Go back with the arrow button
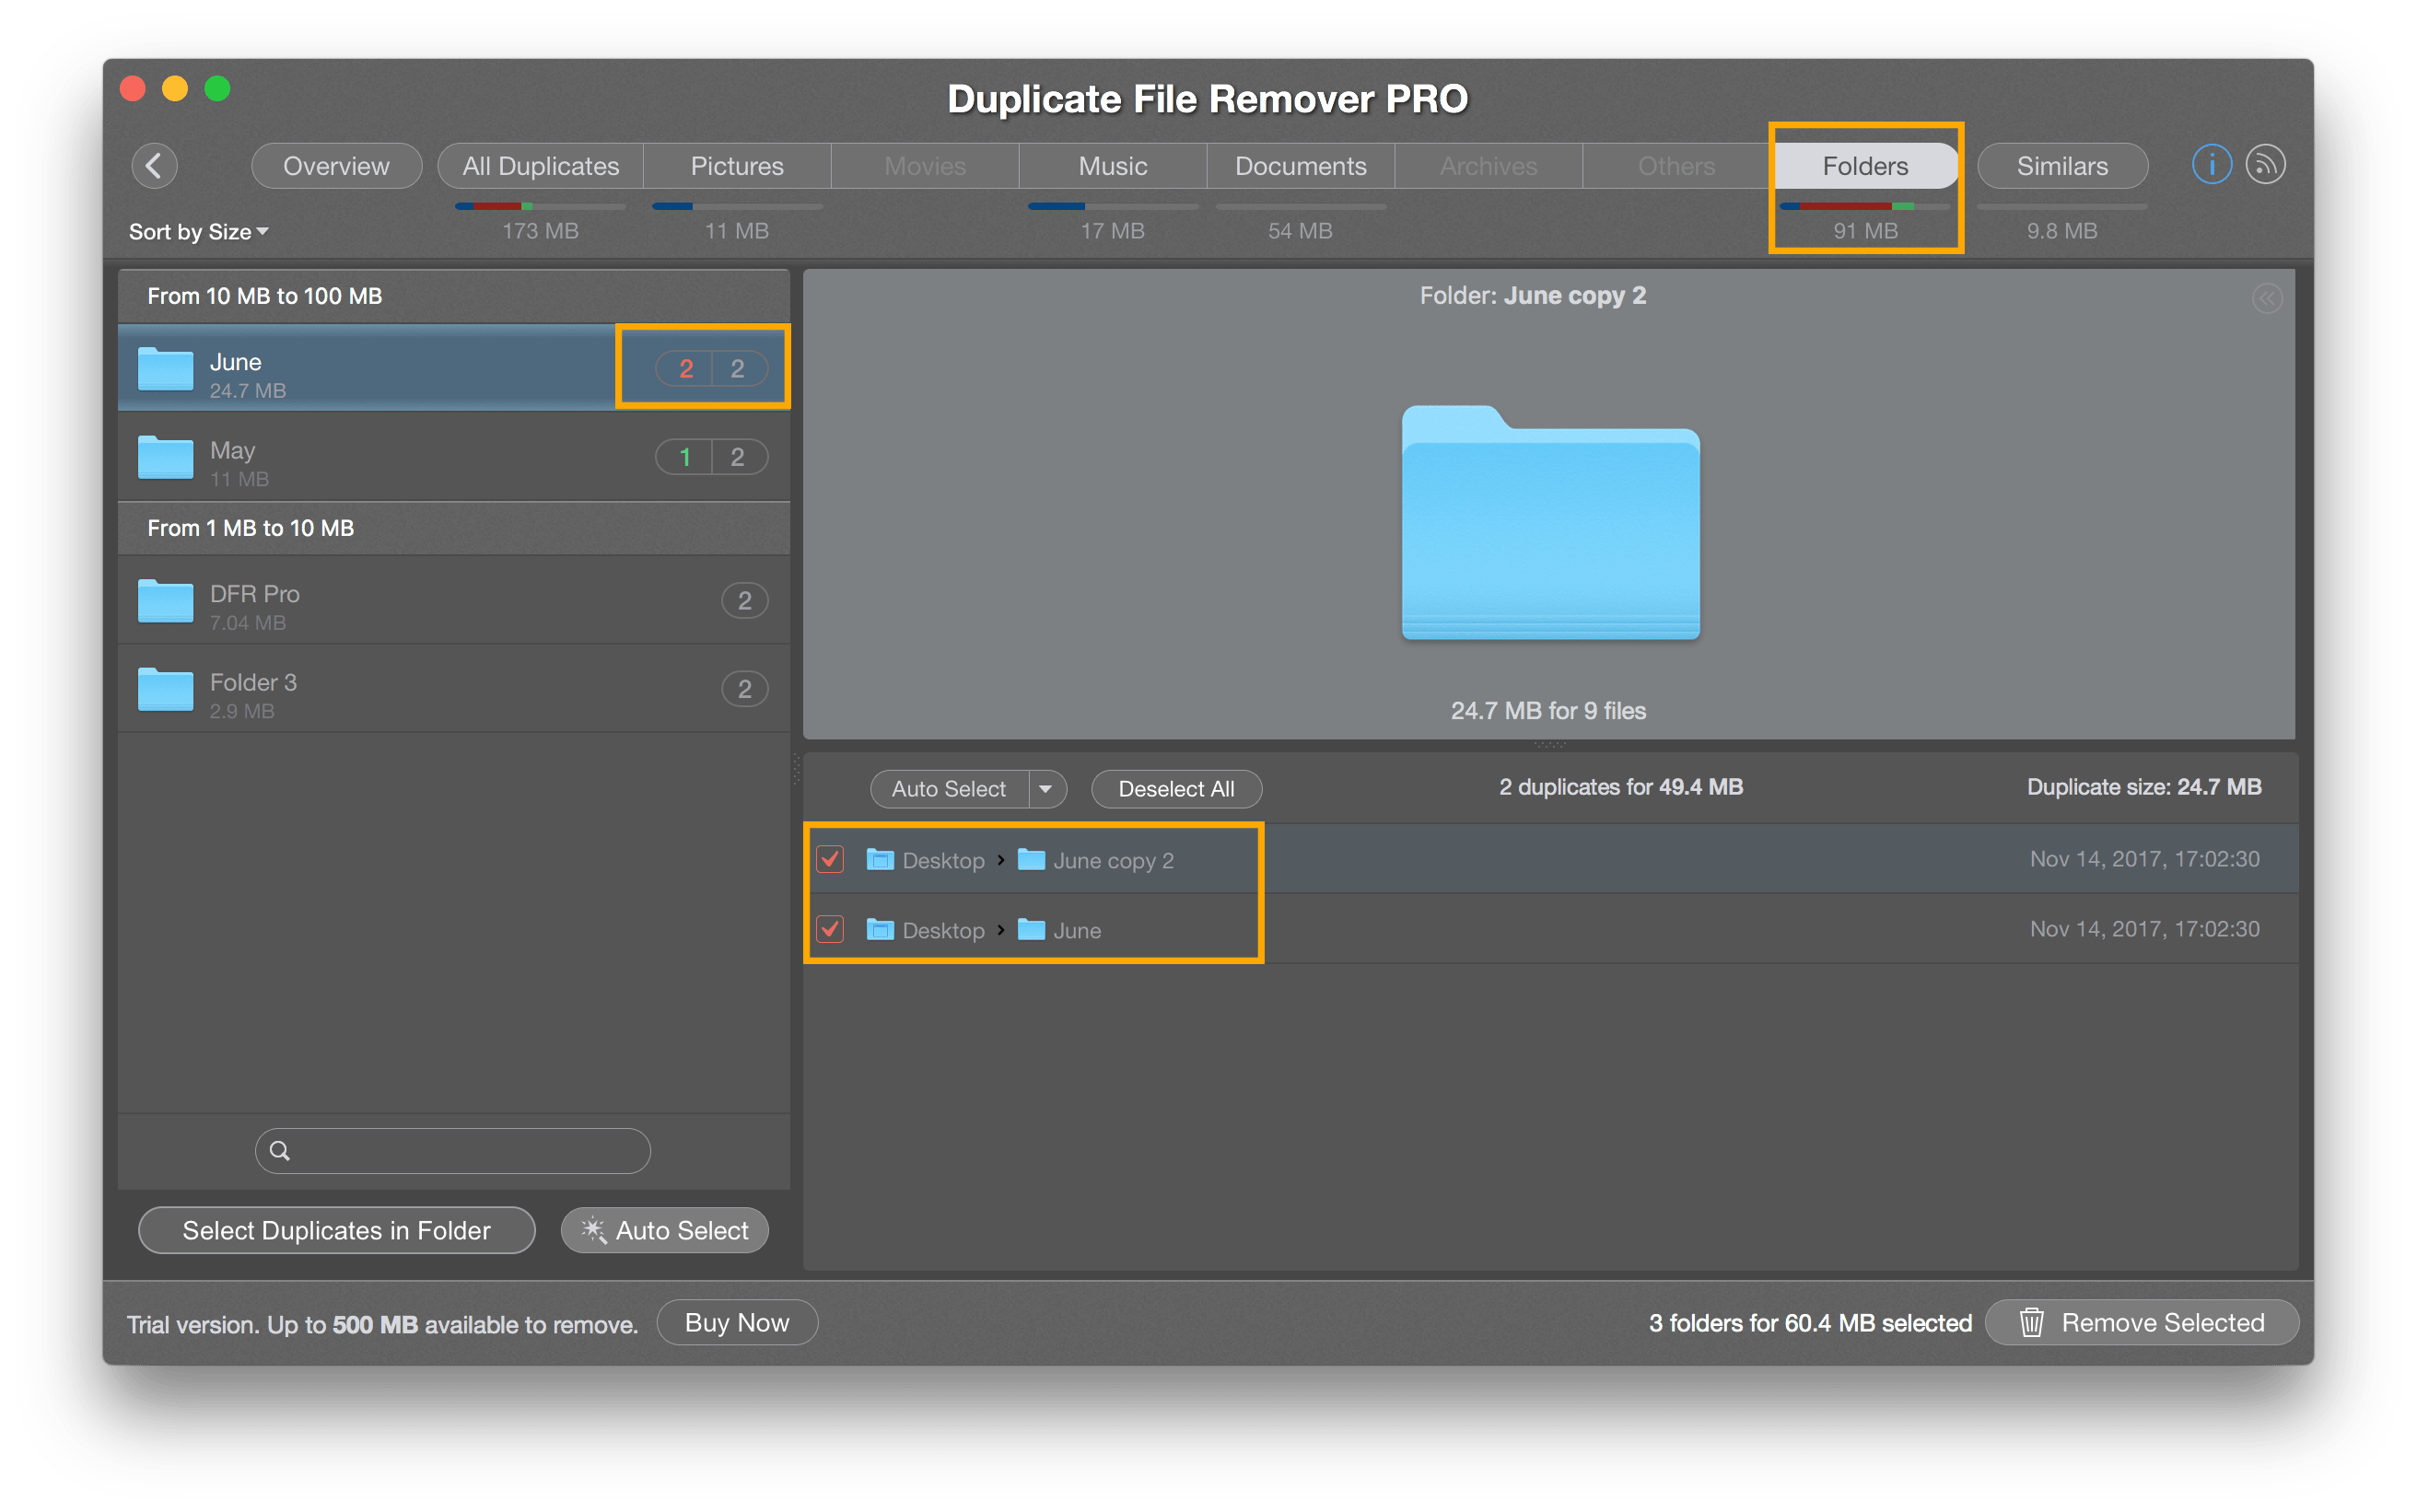2417x1512 pixels. pos(154,165)
